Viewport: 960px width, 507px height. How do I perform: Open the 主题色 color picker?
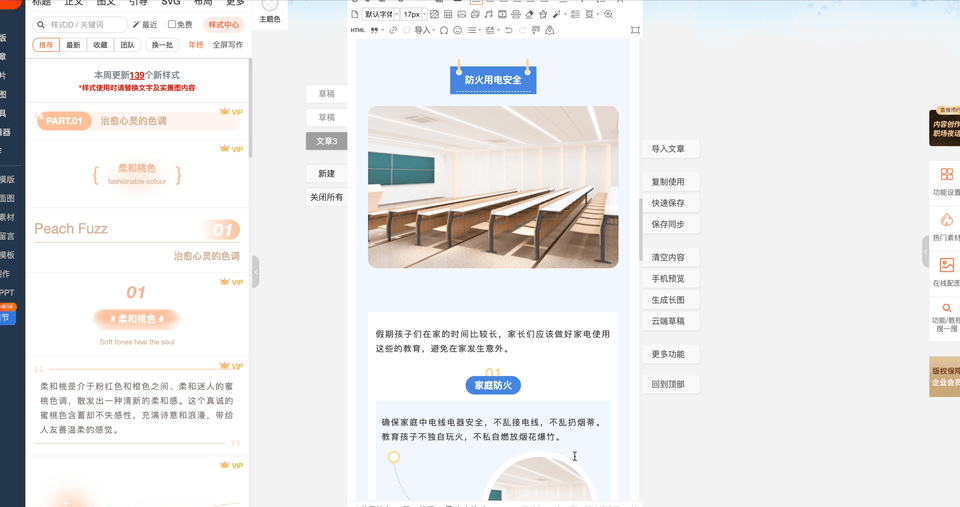point(269,12)
